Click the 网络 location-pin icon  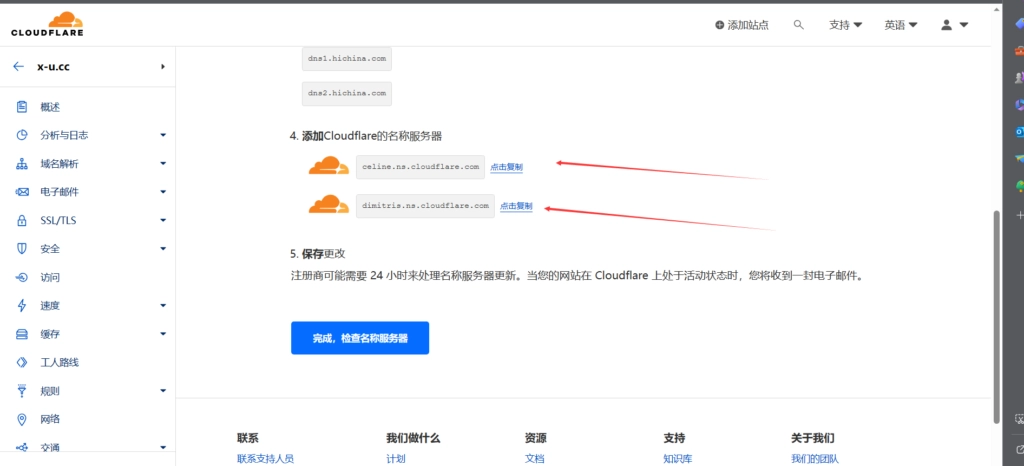[22, 419]
